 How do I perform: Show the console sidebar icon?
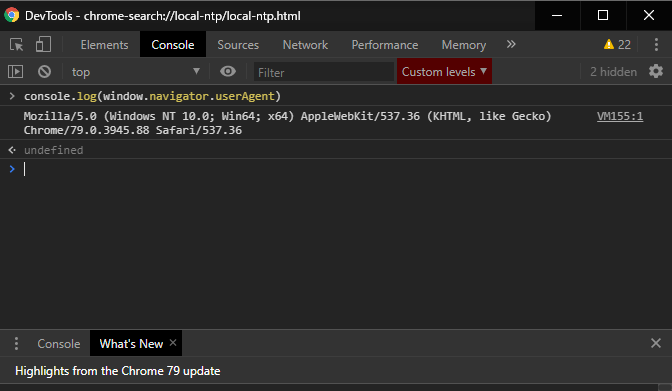(x=15, y=72)
